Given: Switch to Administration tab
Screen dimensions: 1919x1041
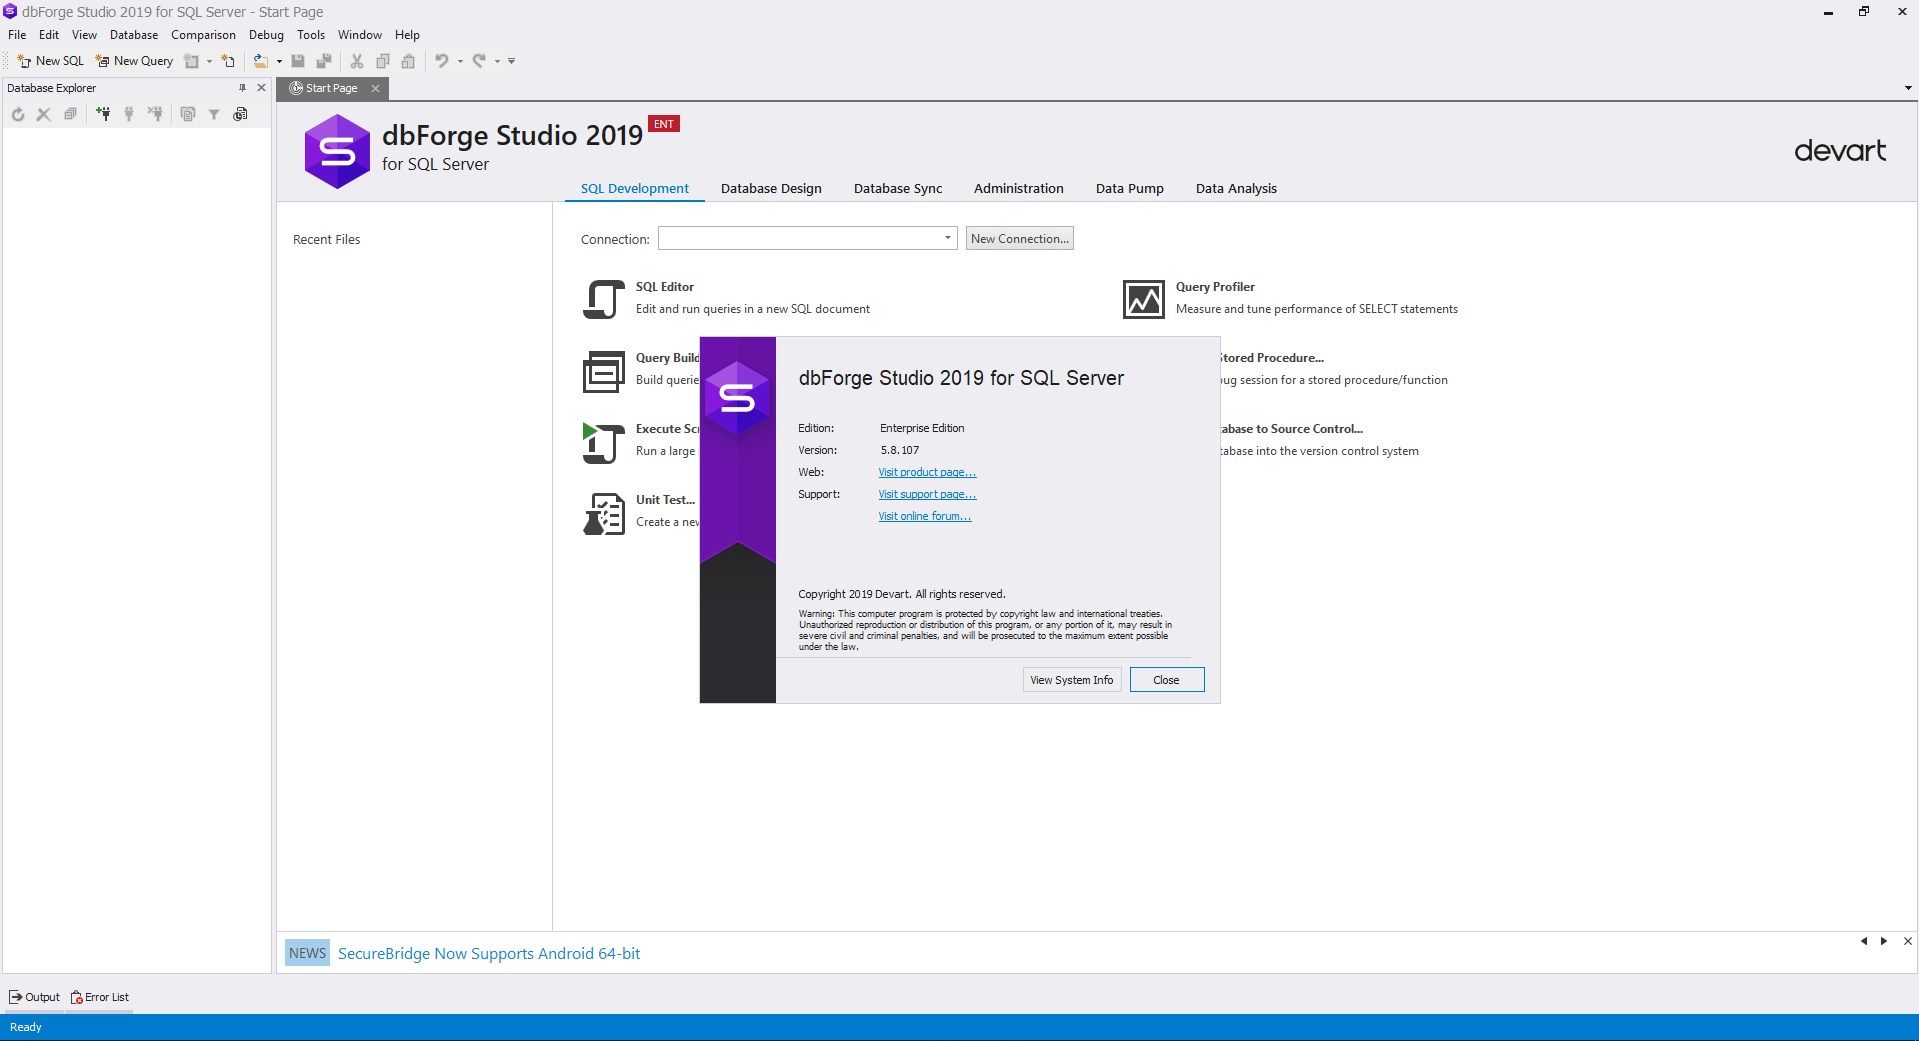Looking at the screenshot, I should [1019, 189].
